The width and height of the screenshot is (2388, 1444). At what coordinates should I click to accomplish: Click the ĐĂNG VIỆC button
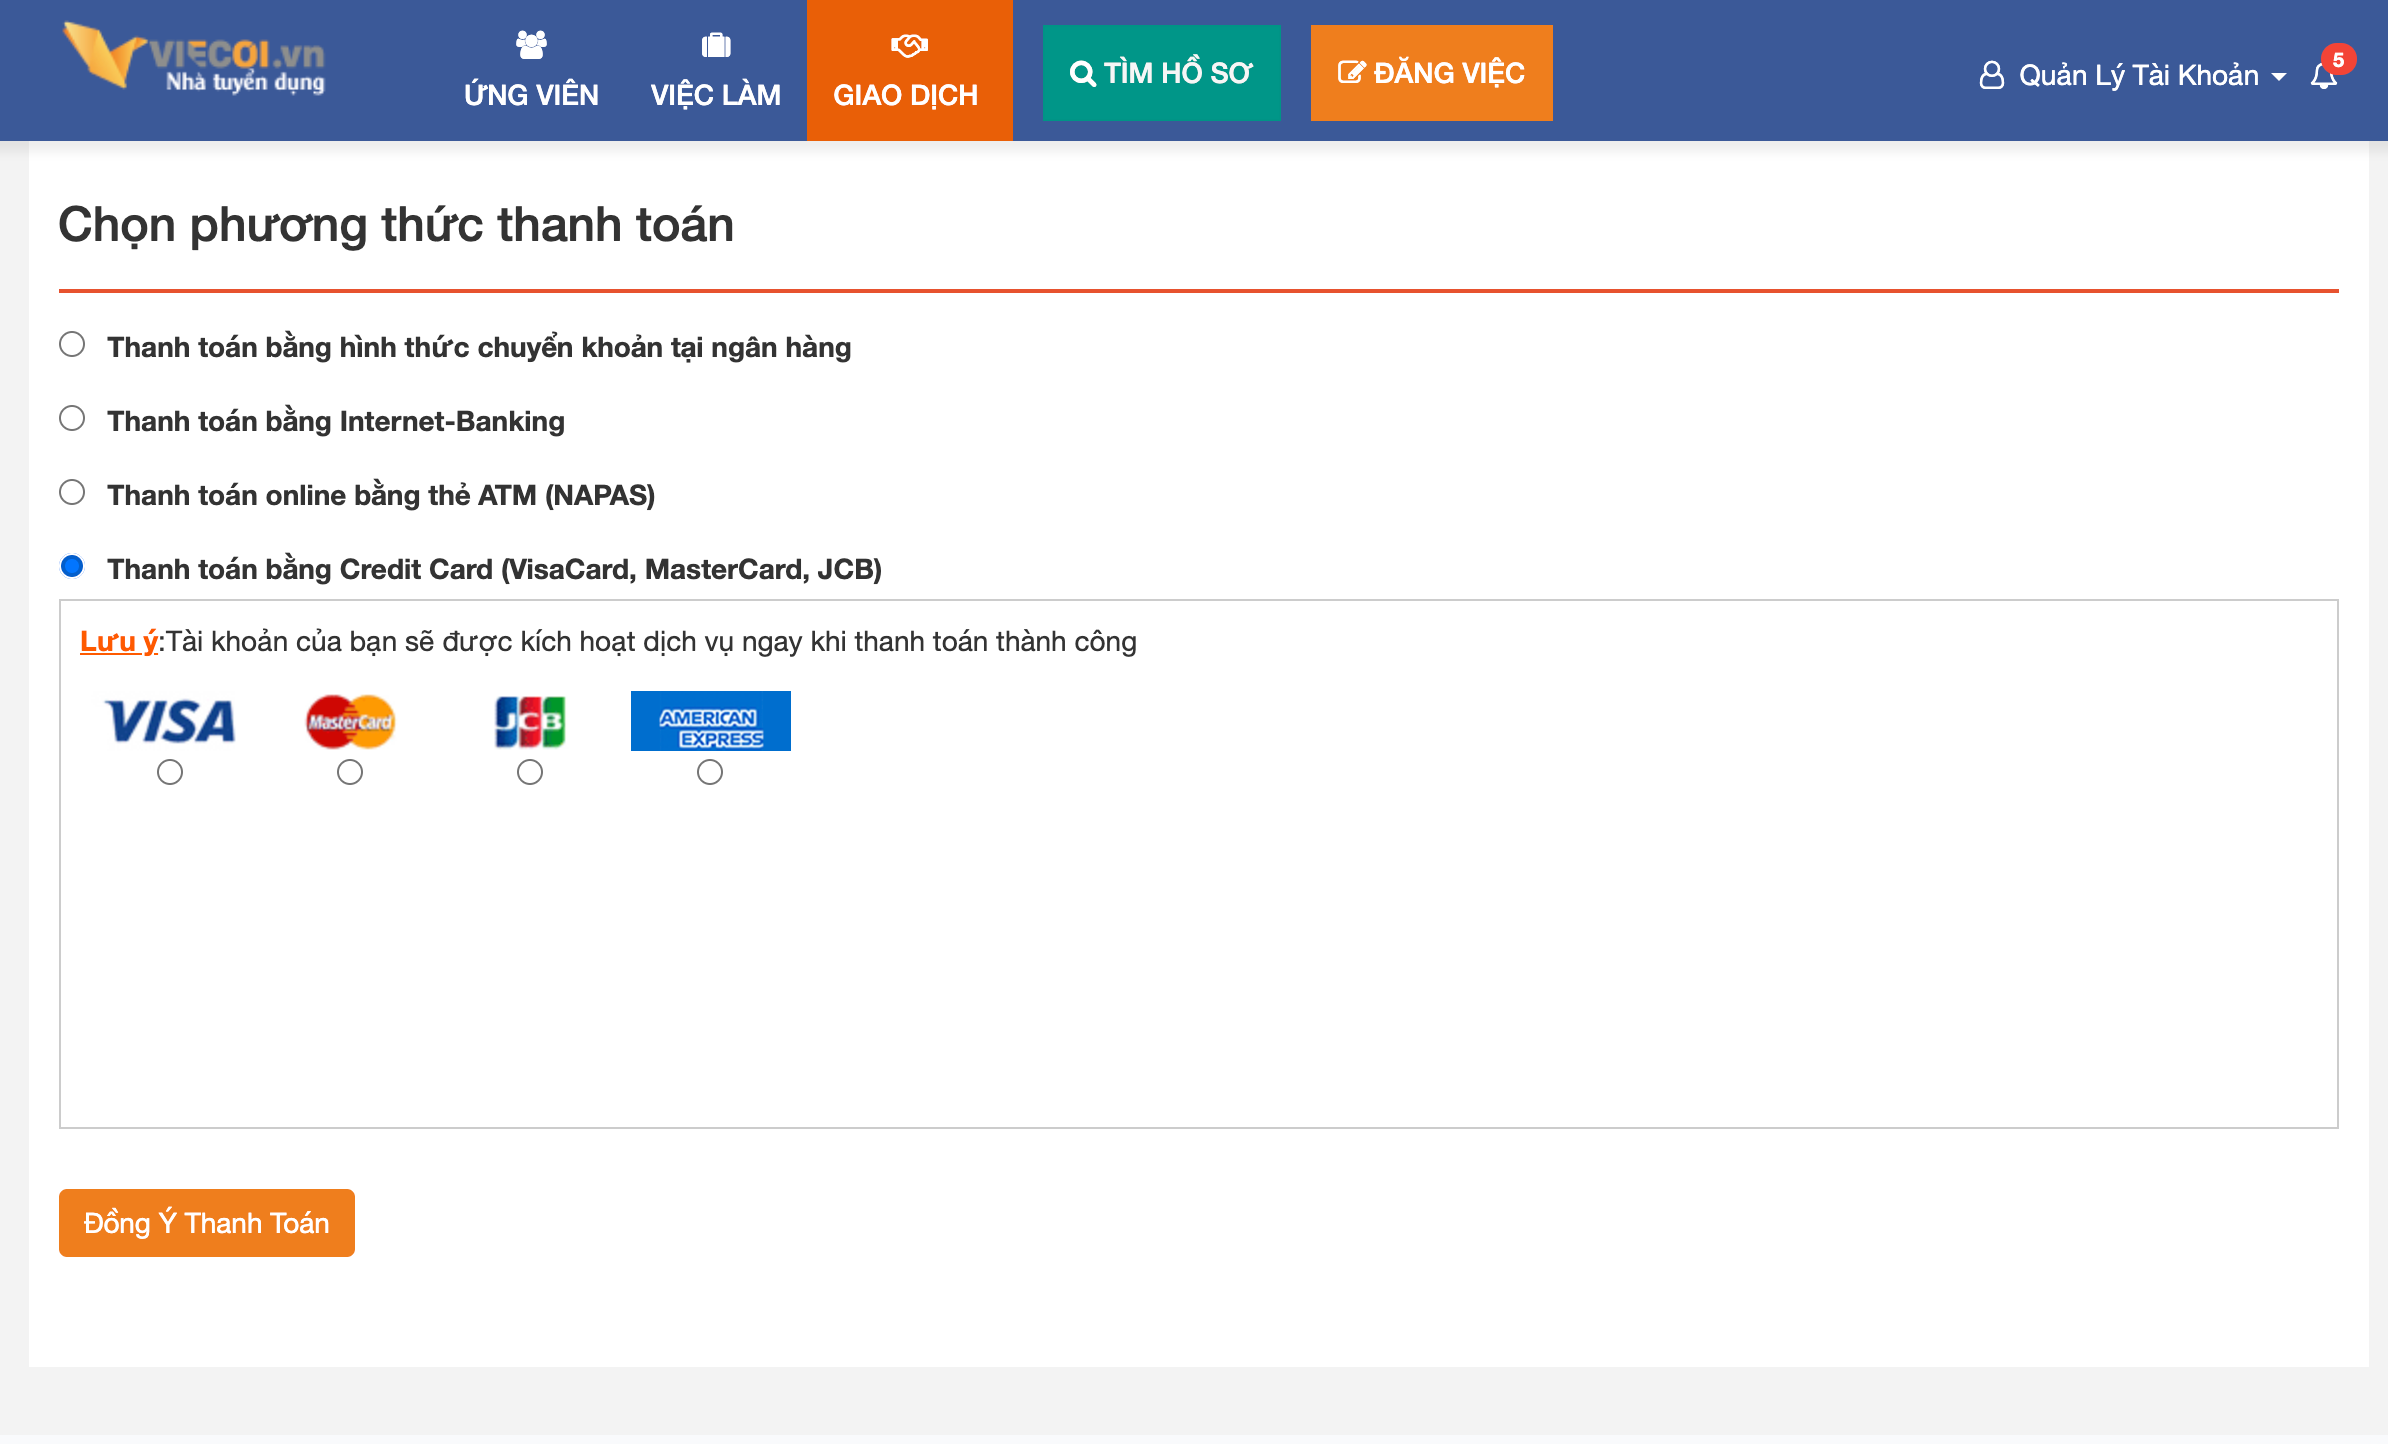coord(1431,73)
